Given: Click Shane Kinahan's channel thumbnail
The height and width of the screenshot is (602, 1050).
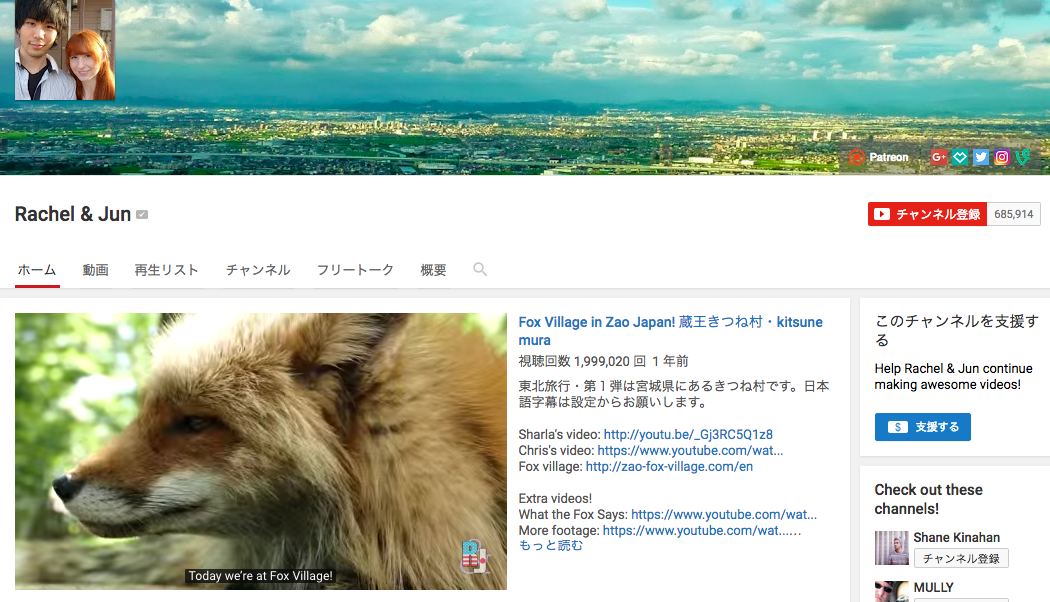Looking at the screenshot, I should [x=891, y=548].
